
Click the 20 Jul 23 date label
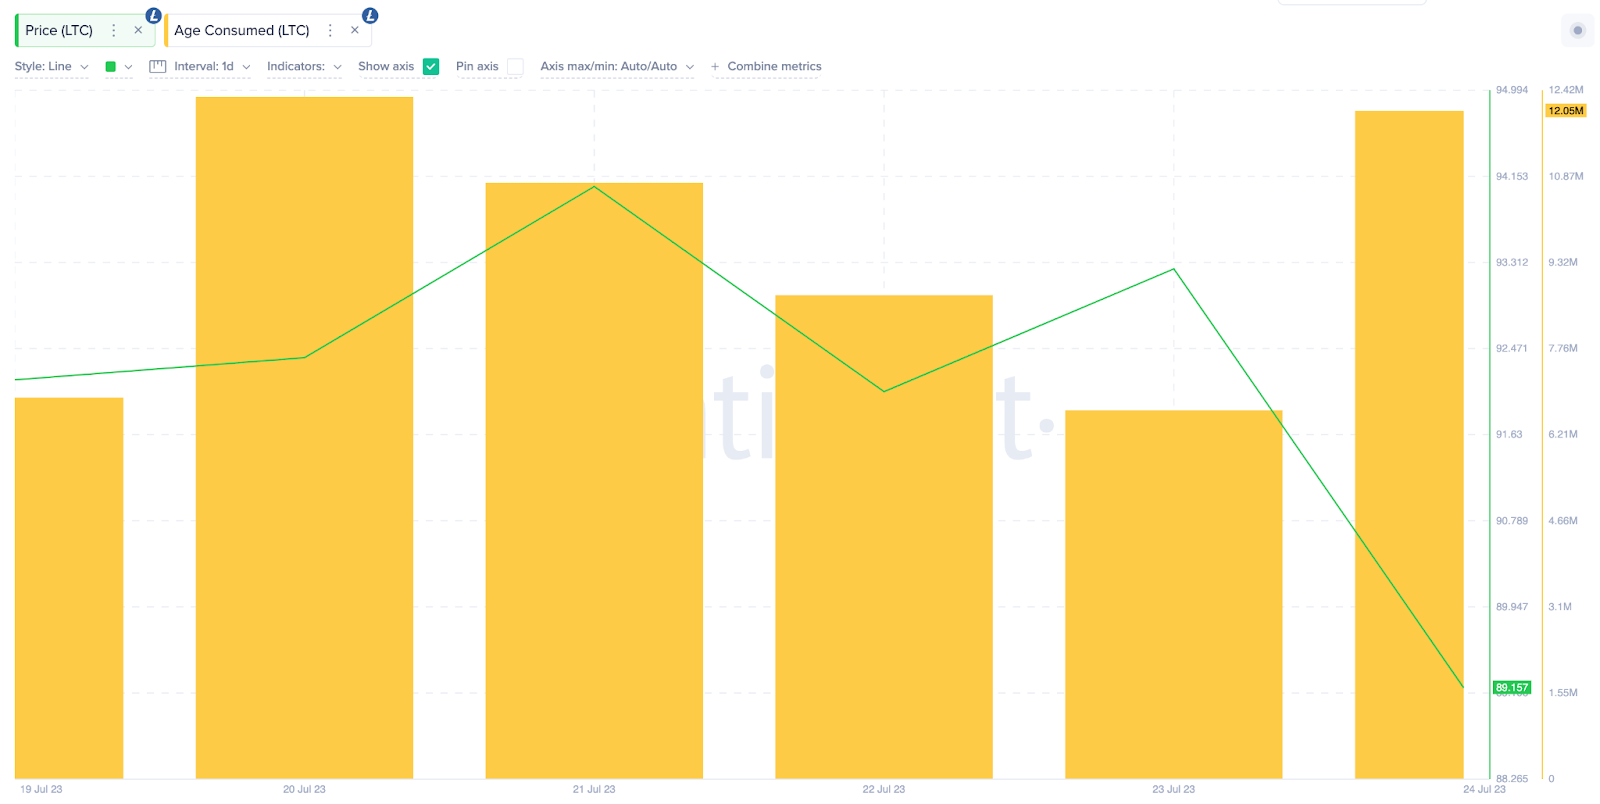[x=304, y=790]
